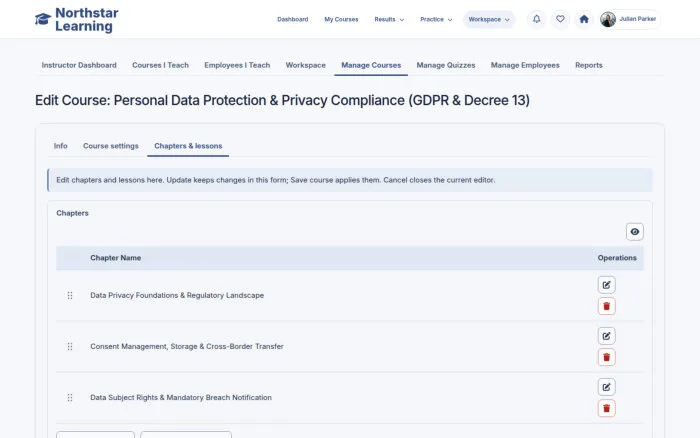Click chapter name Data Subject Rights & Mandatory Breach Notification
The width and height of the screenshot is (700, 438).
click(181, 397)
